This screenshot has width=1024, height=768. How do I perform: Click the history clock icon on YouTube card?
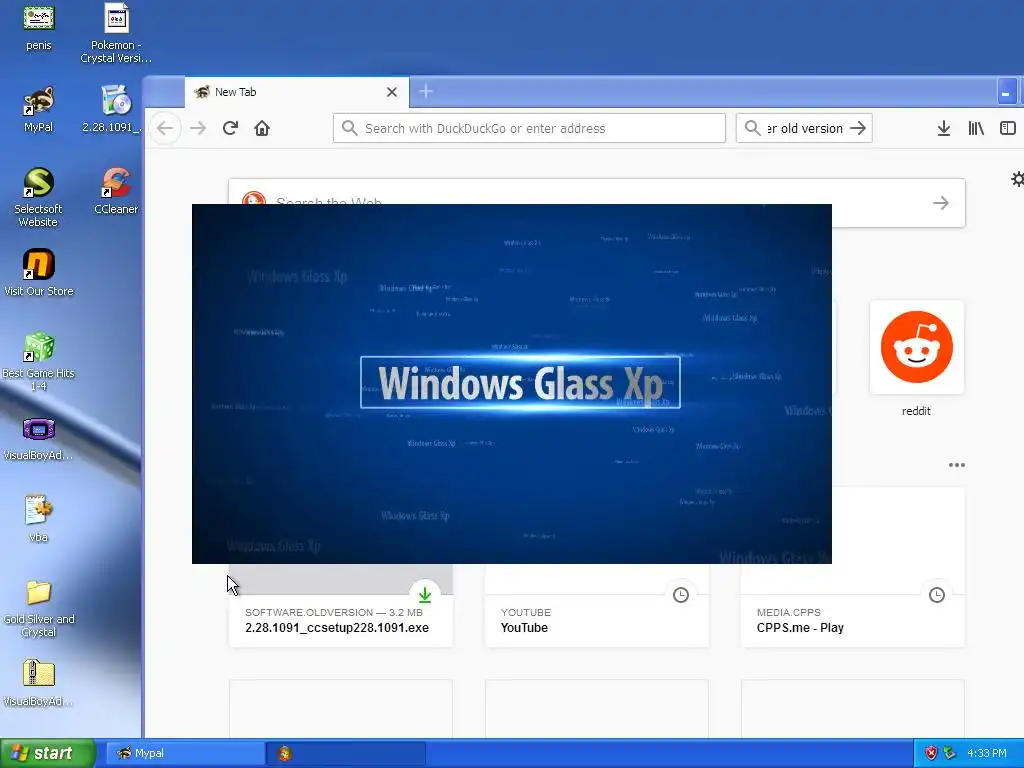click(x=680, y=594)
